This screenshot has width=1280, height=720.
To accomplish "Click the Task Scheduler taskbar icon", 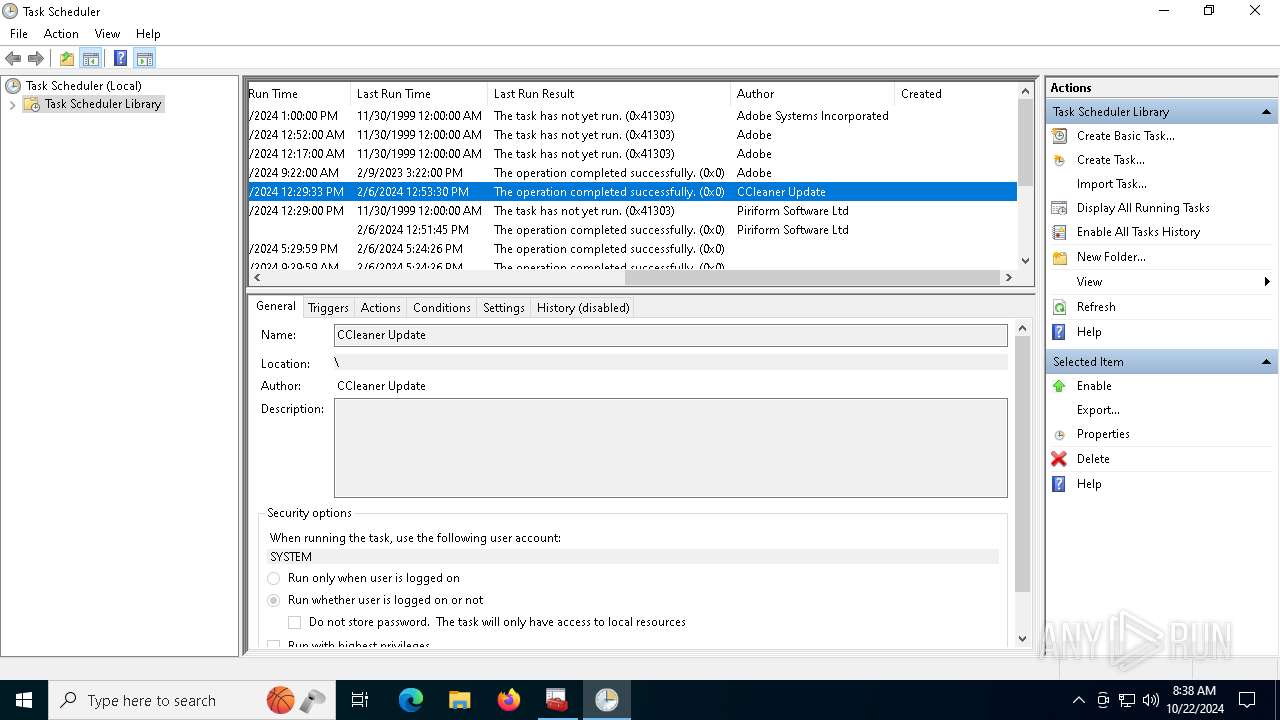I will point(606,700).
